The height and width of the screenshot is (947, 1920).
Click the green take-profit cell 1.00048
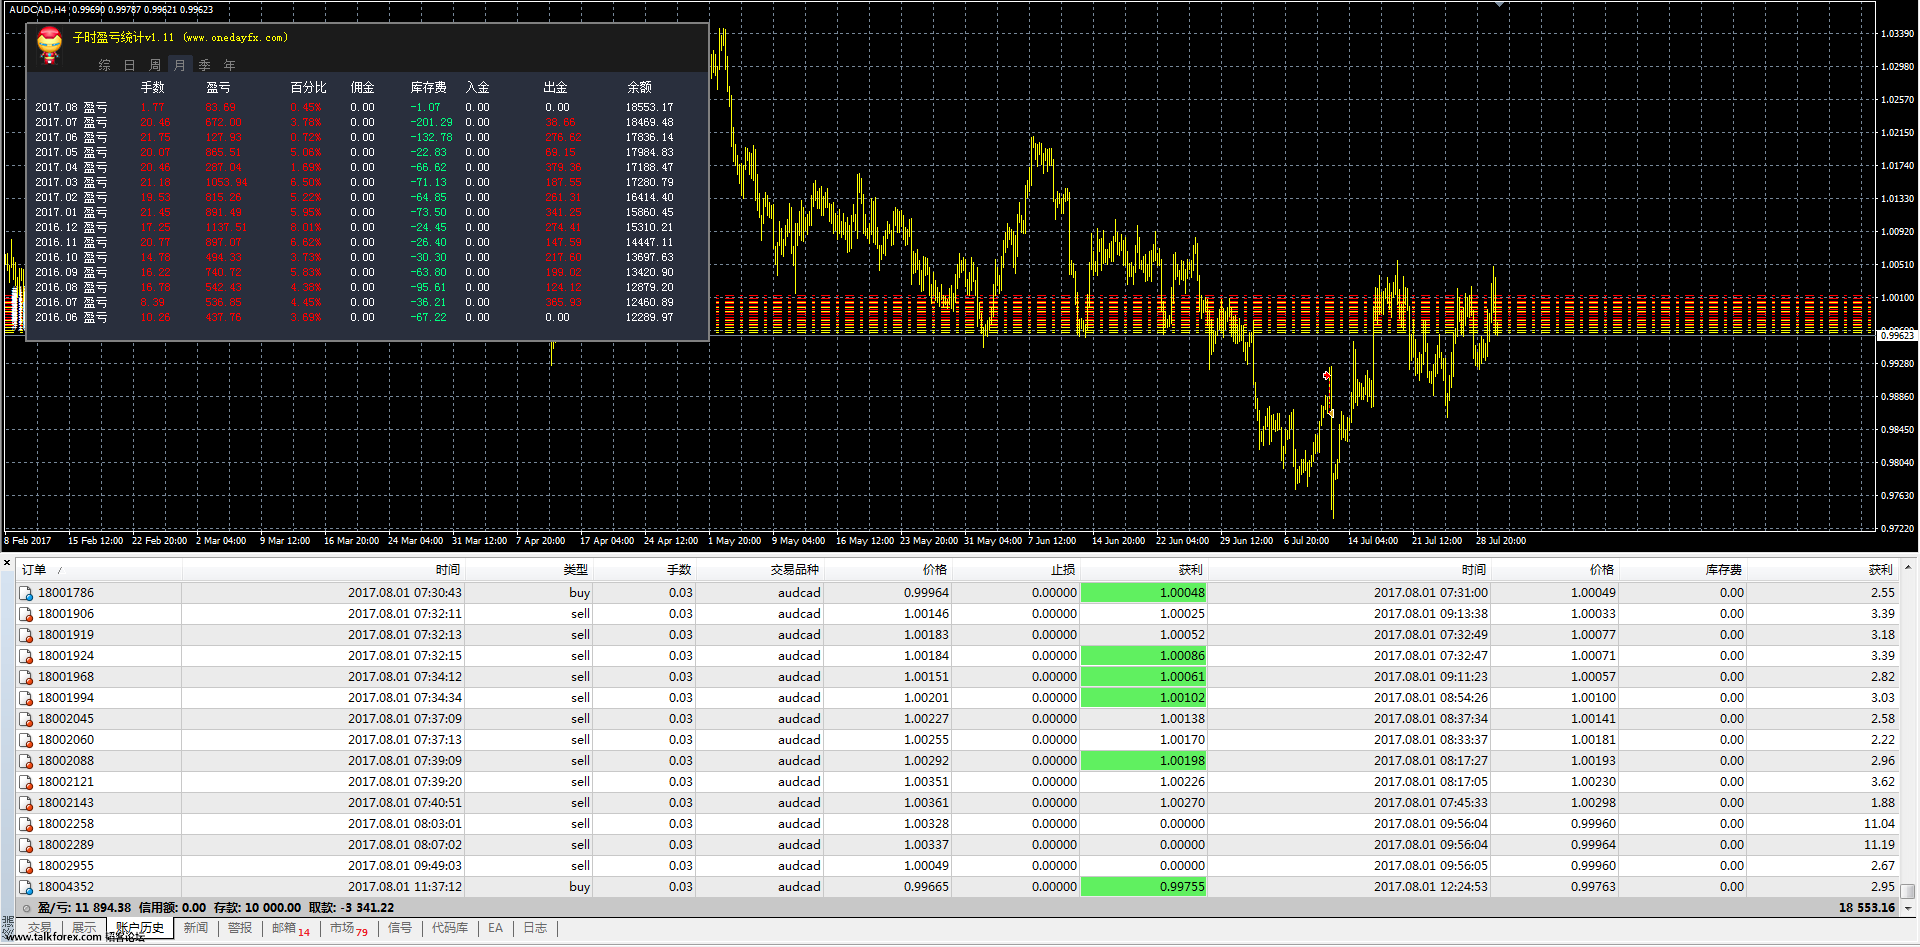click(1144, 593)
